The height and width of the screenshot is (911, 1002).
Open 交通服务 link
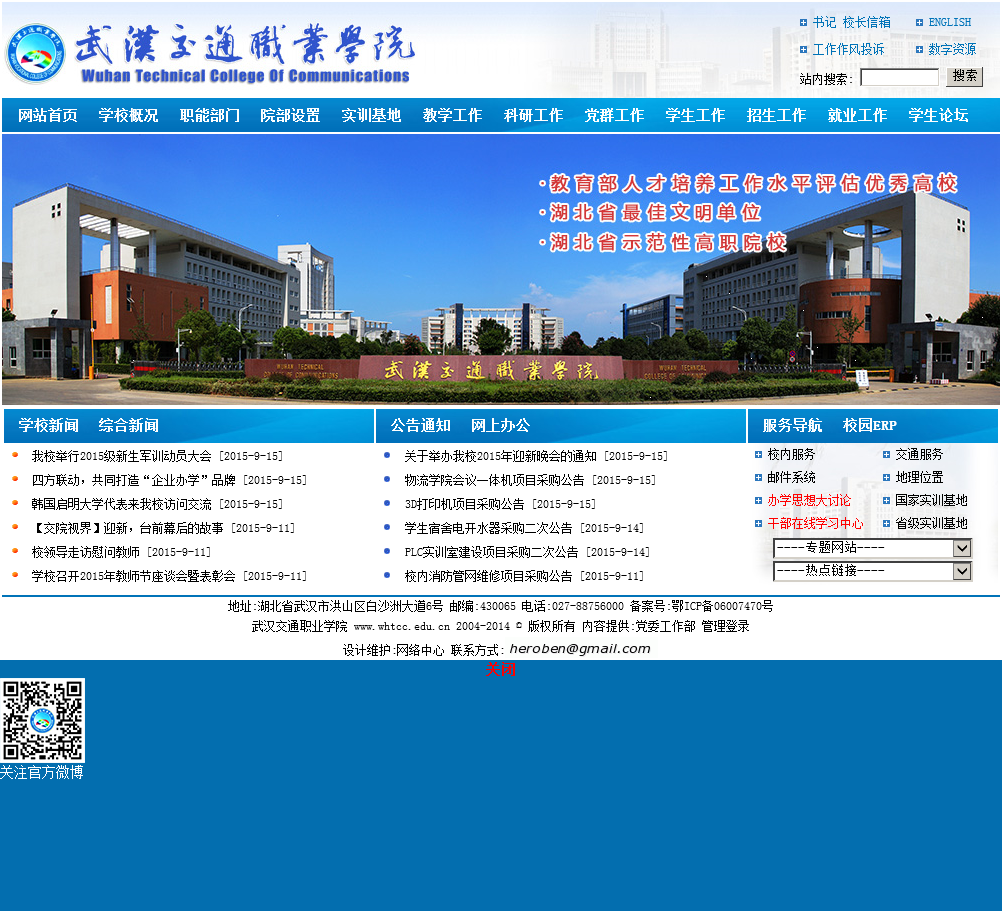(x=919, y=454)
